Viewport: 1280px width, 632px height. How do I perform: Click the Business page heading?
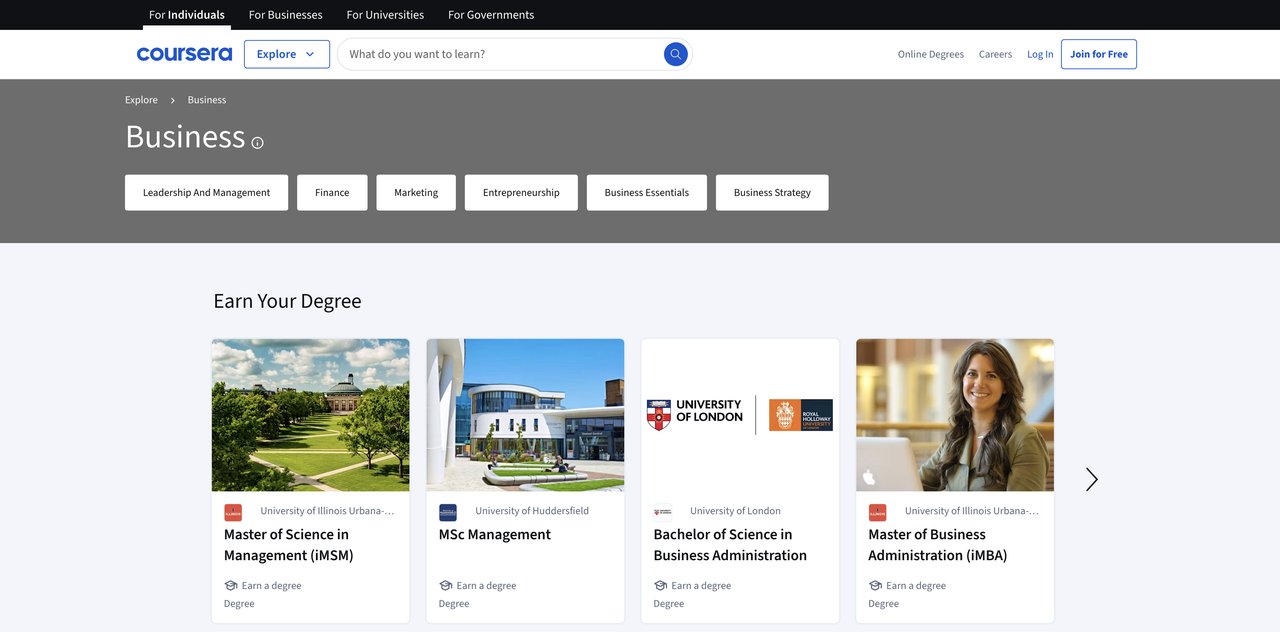click(185, 136)
